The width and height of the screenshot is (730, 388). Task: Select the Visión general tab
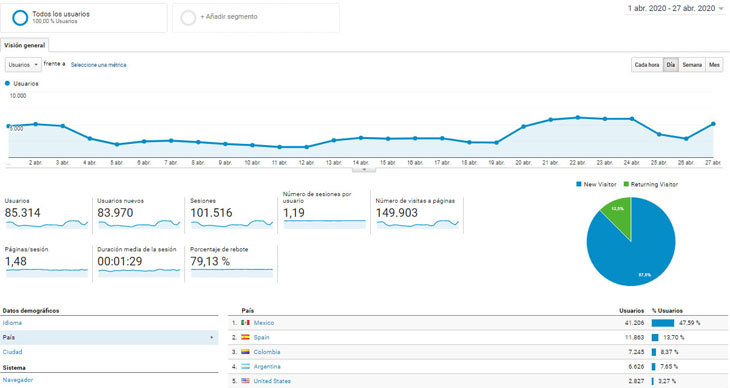tap(25, 45)
